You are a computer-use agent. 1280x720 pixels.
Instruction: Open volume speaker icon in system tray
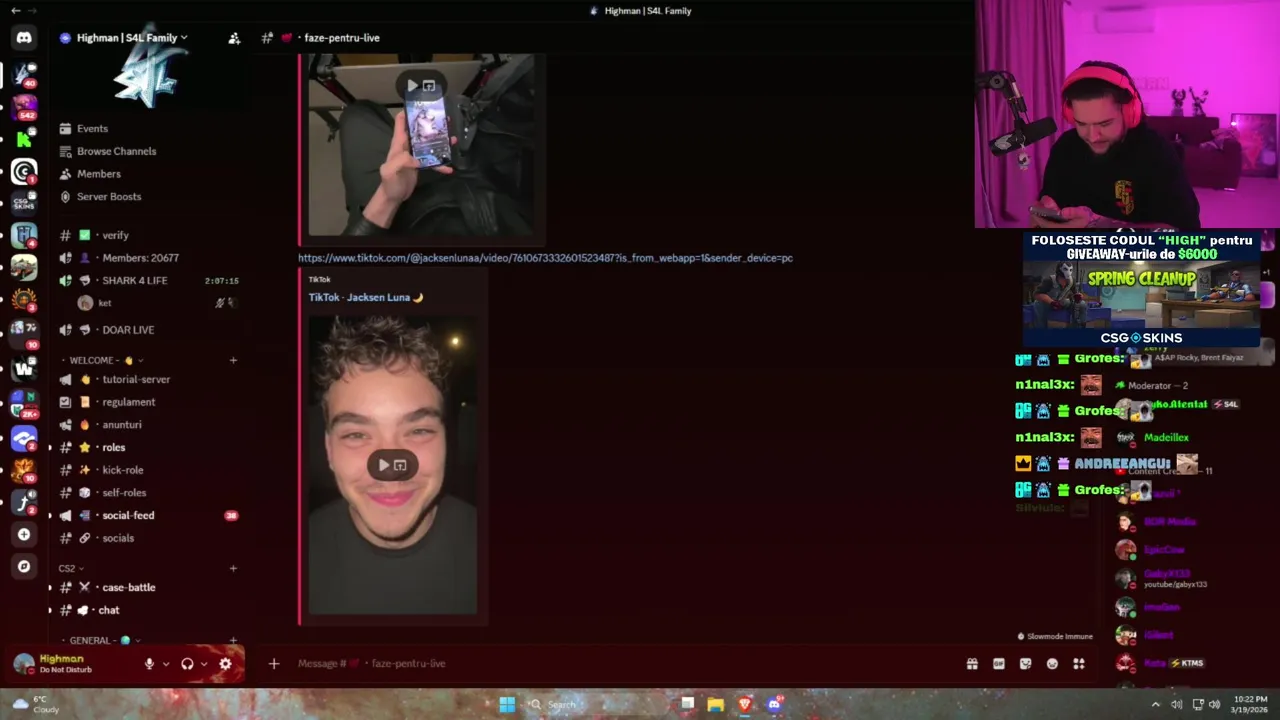point(1214,704)
